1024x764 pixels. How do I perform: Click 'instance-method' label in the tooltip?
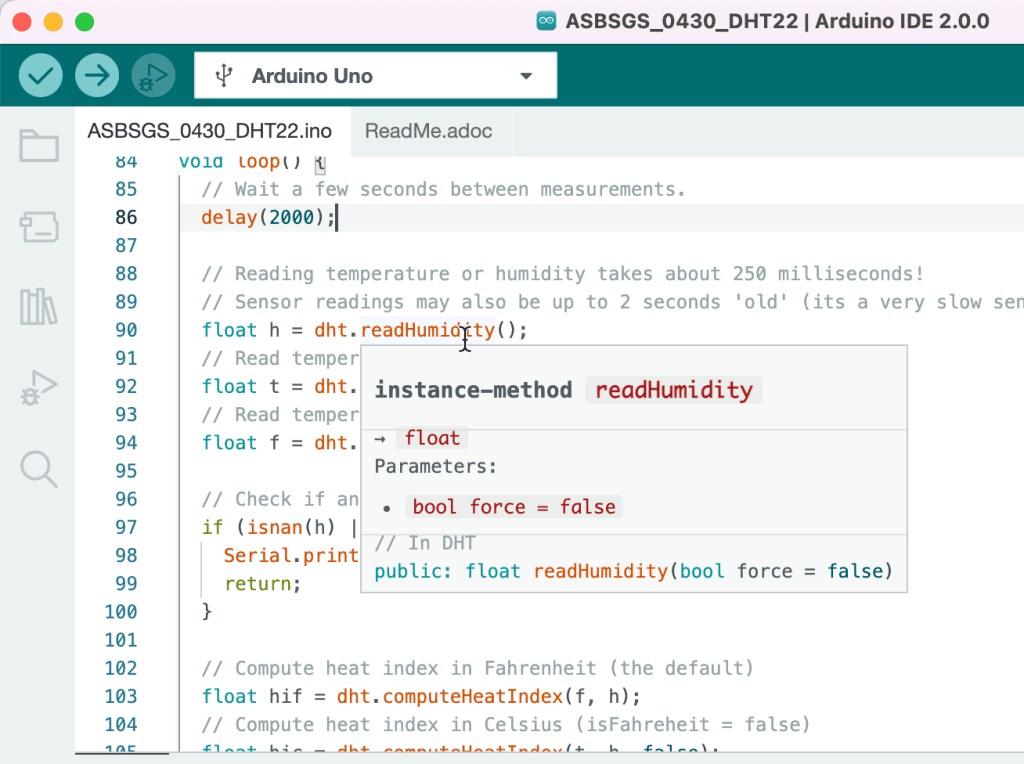coord(473,390)
